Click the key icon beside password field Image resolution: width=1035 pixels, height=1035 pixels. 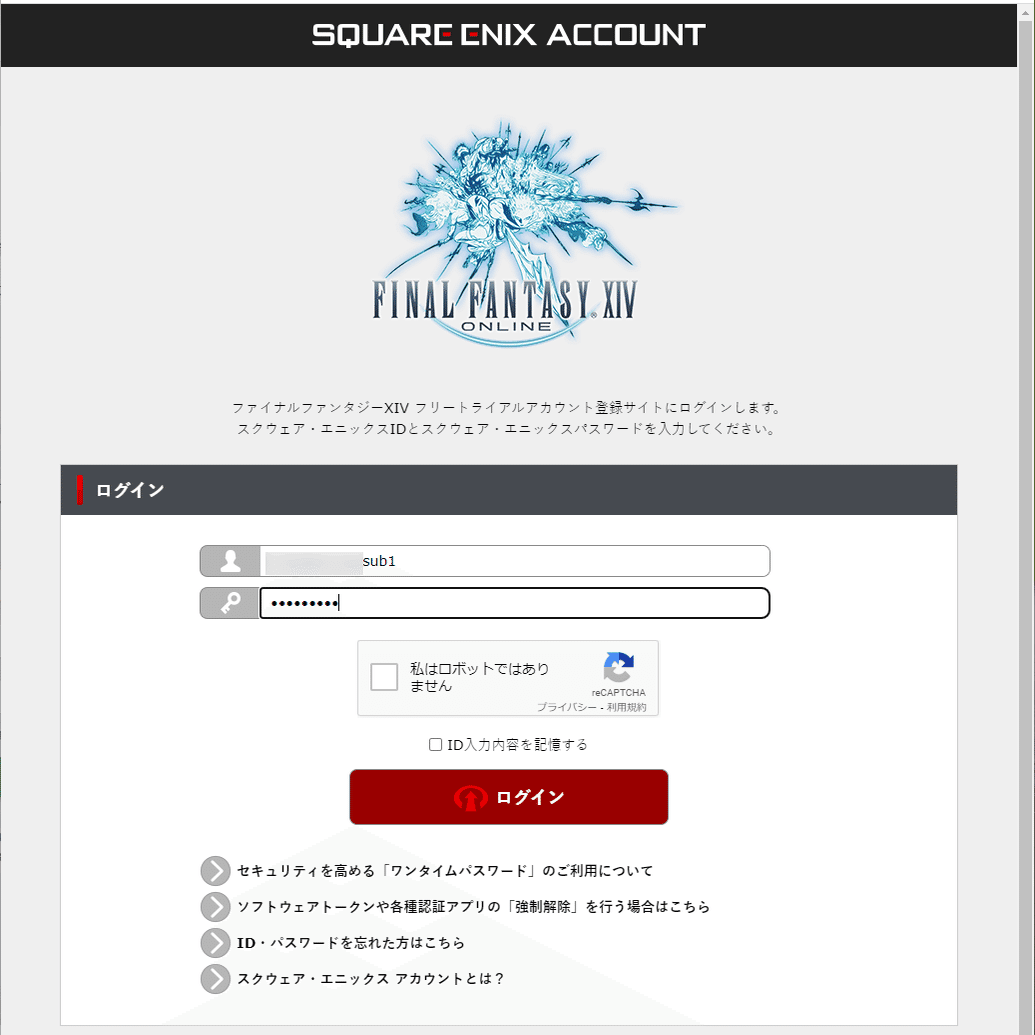230,603
